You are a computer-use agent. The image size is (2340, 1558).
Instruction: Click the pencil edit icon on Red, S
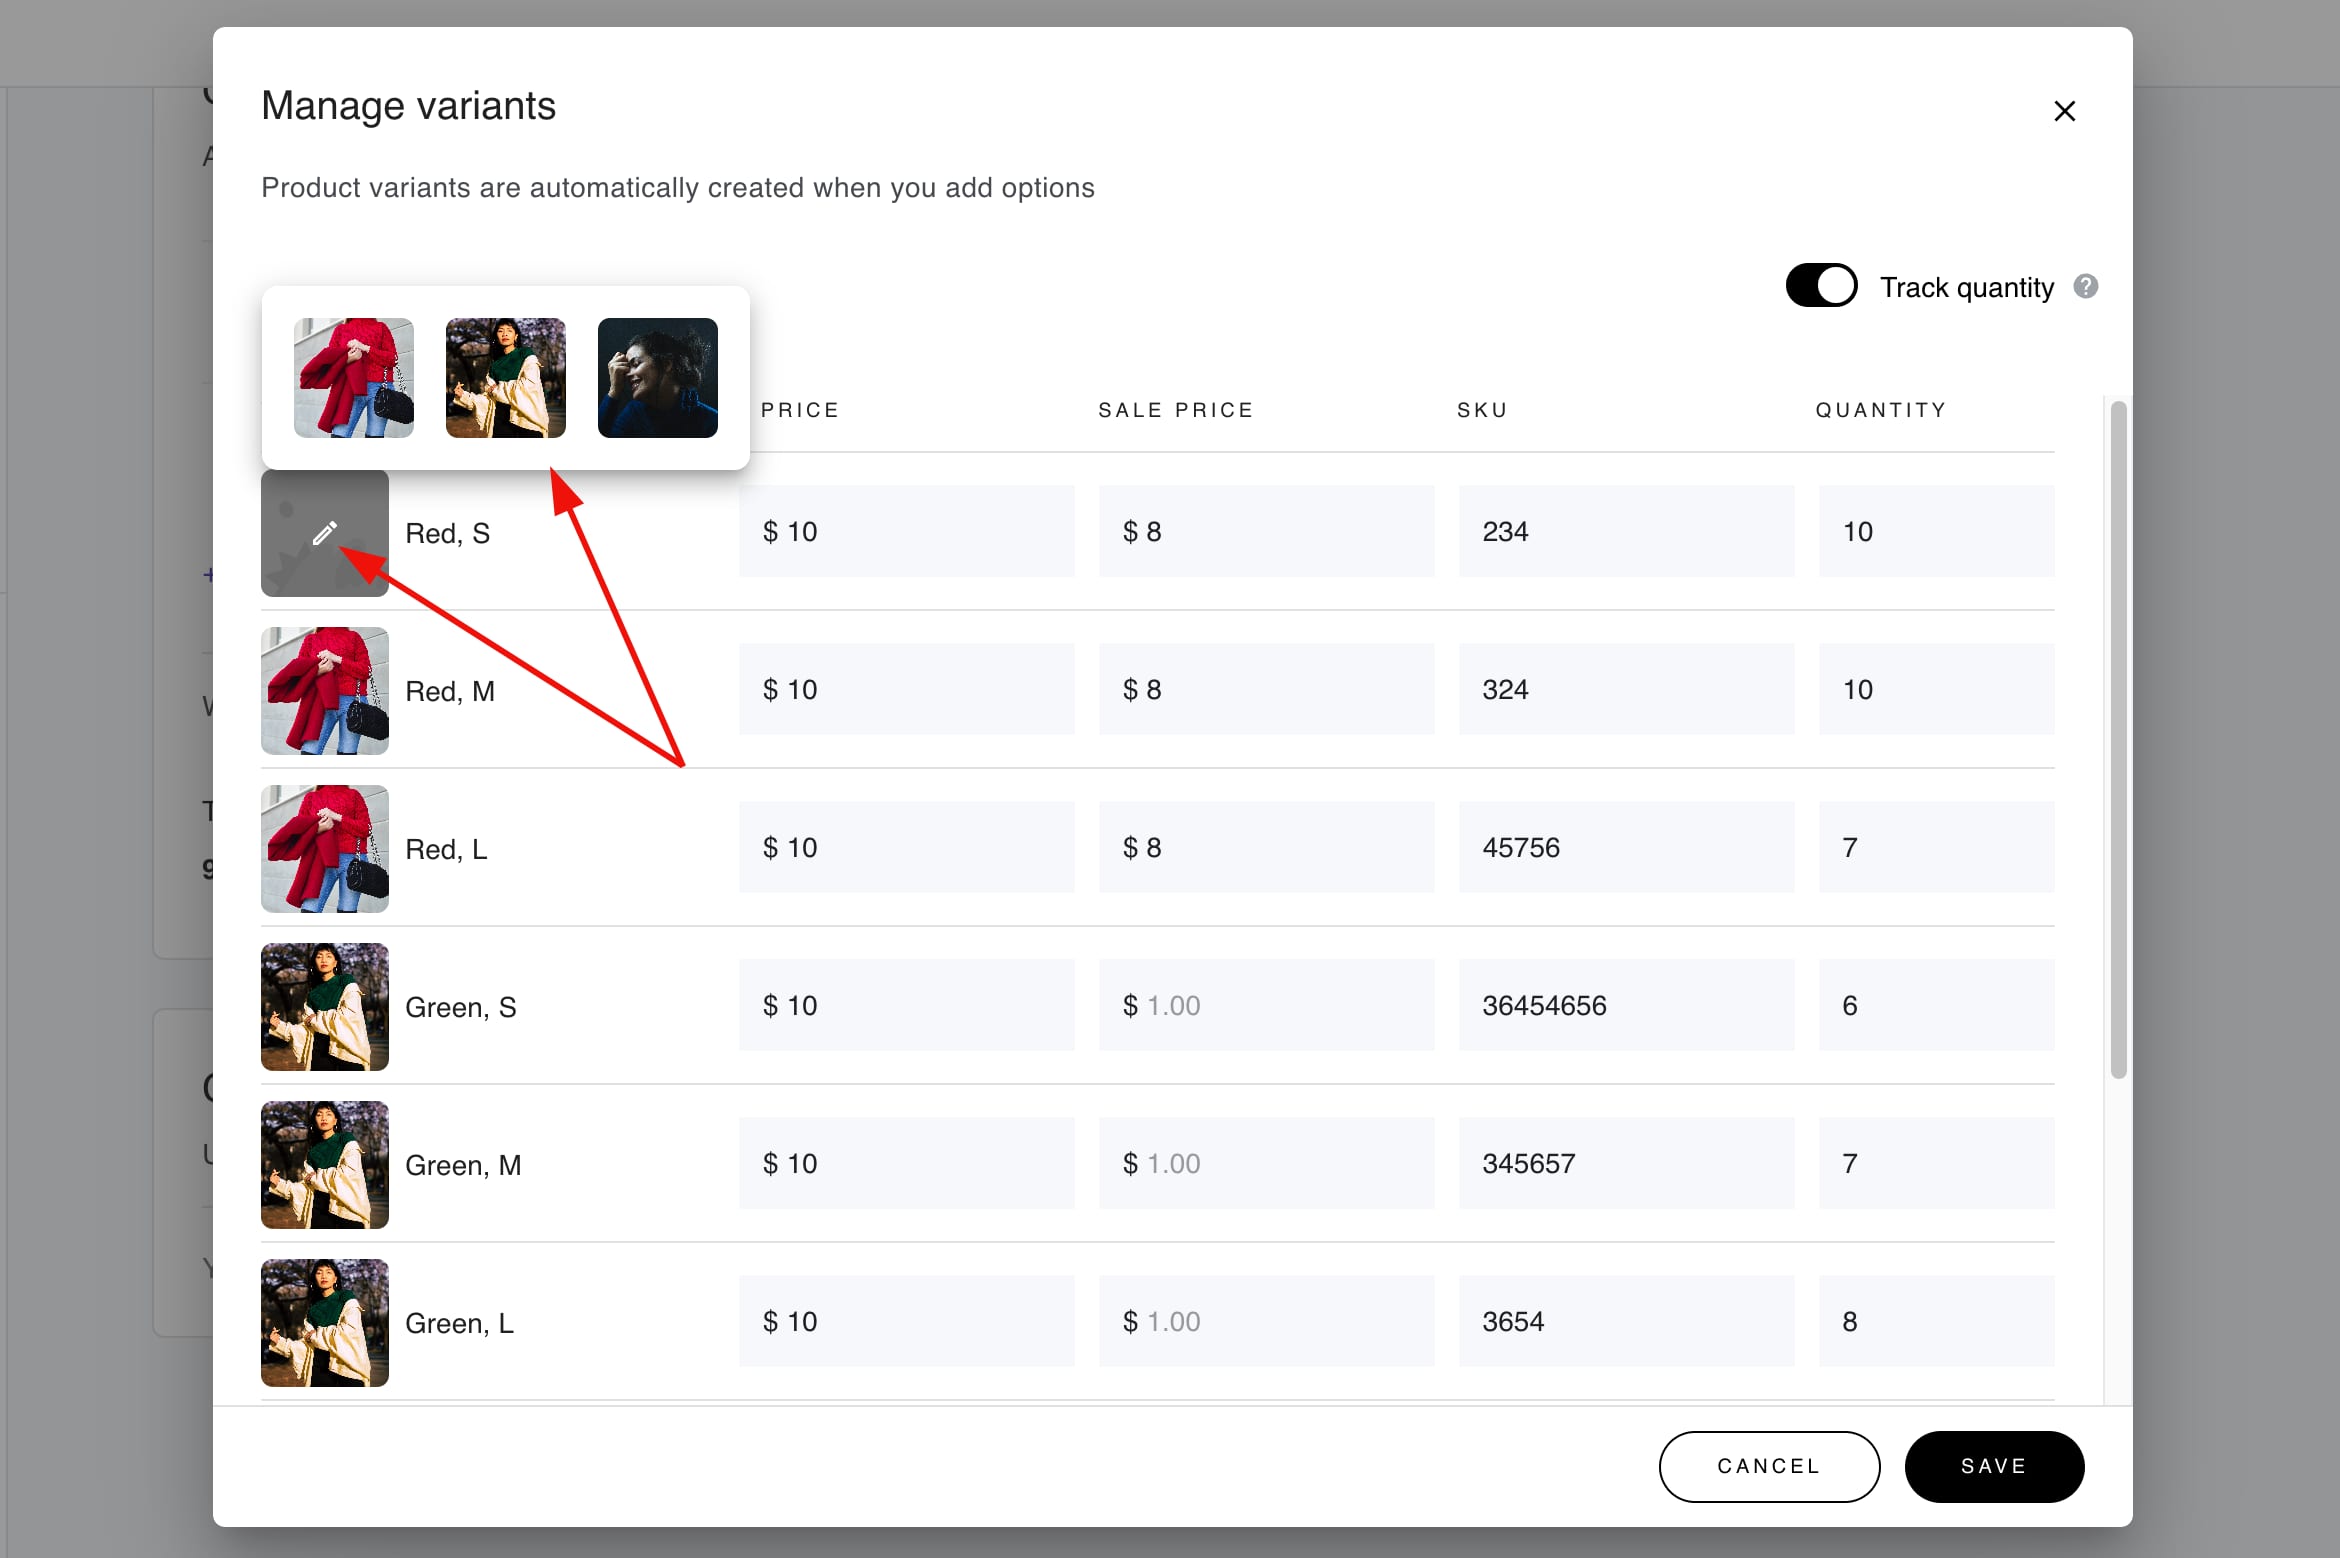point(324,533)
